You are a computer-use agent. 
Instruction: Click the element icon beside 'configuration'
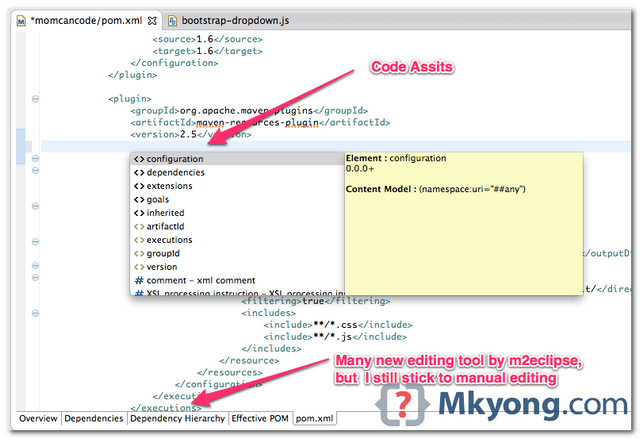139,159
